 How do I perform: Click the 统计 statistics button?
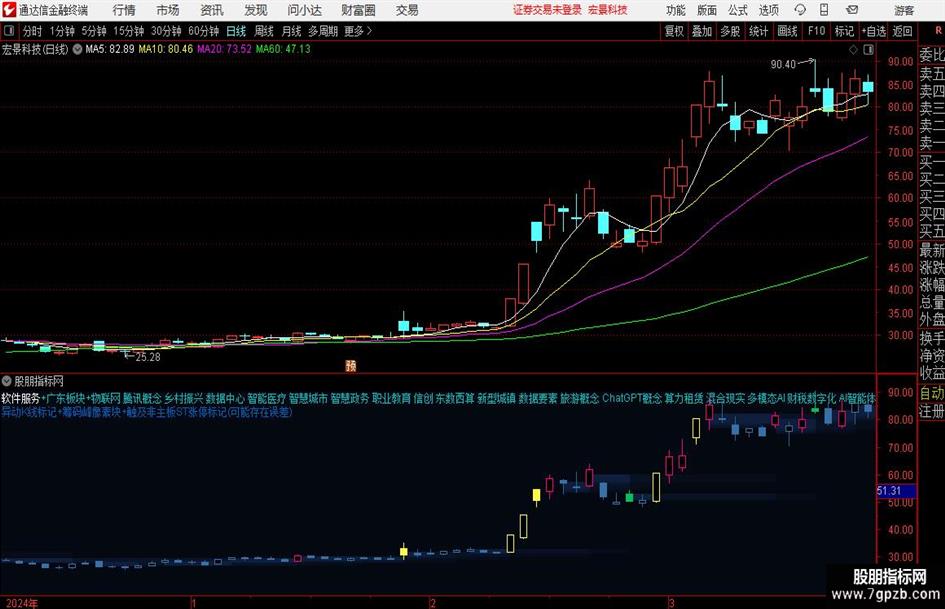[759, 31]
